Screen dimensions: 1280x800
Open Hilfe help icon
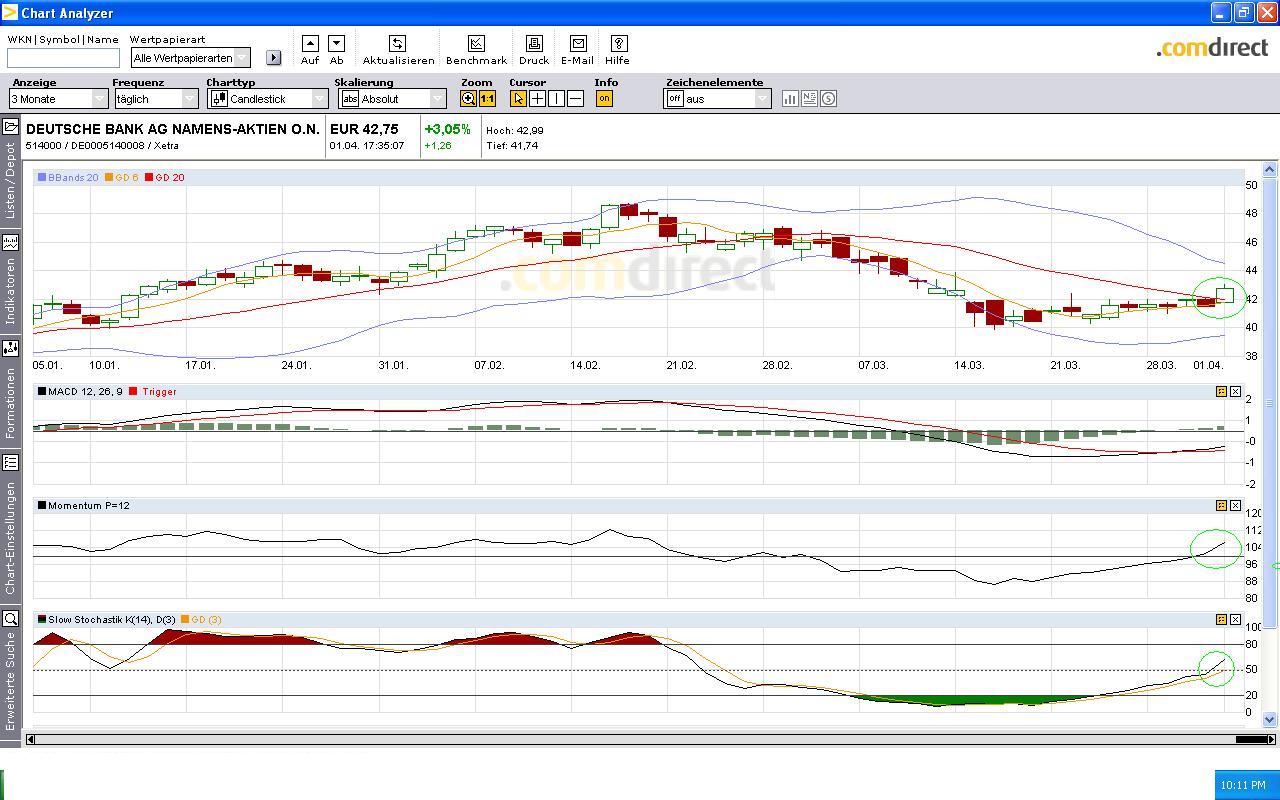[618, 43]
